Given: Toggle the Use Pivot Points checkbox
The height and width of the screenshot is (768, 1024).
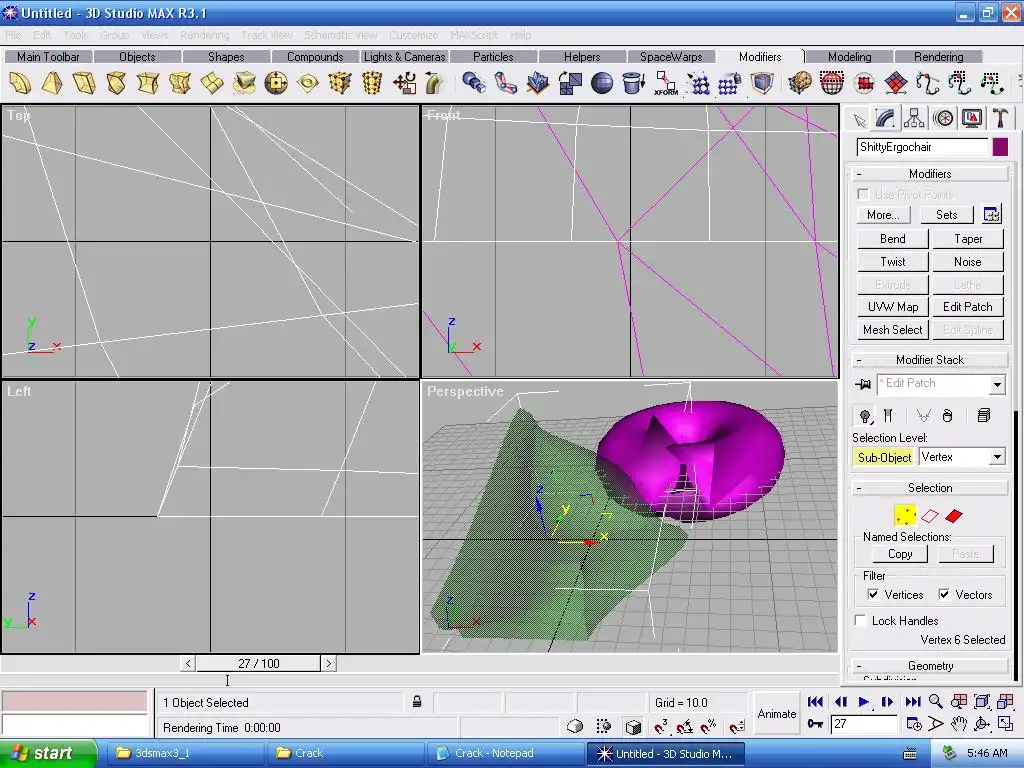Looking at the screenshot, I should point(863,194).
